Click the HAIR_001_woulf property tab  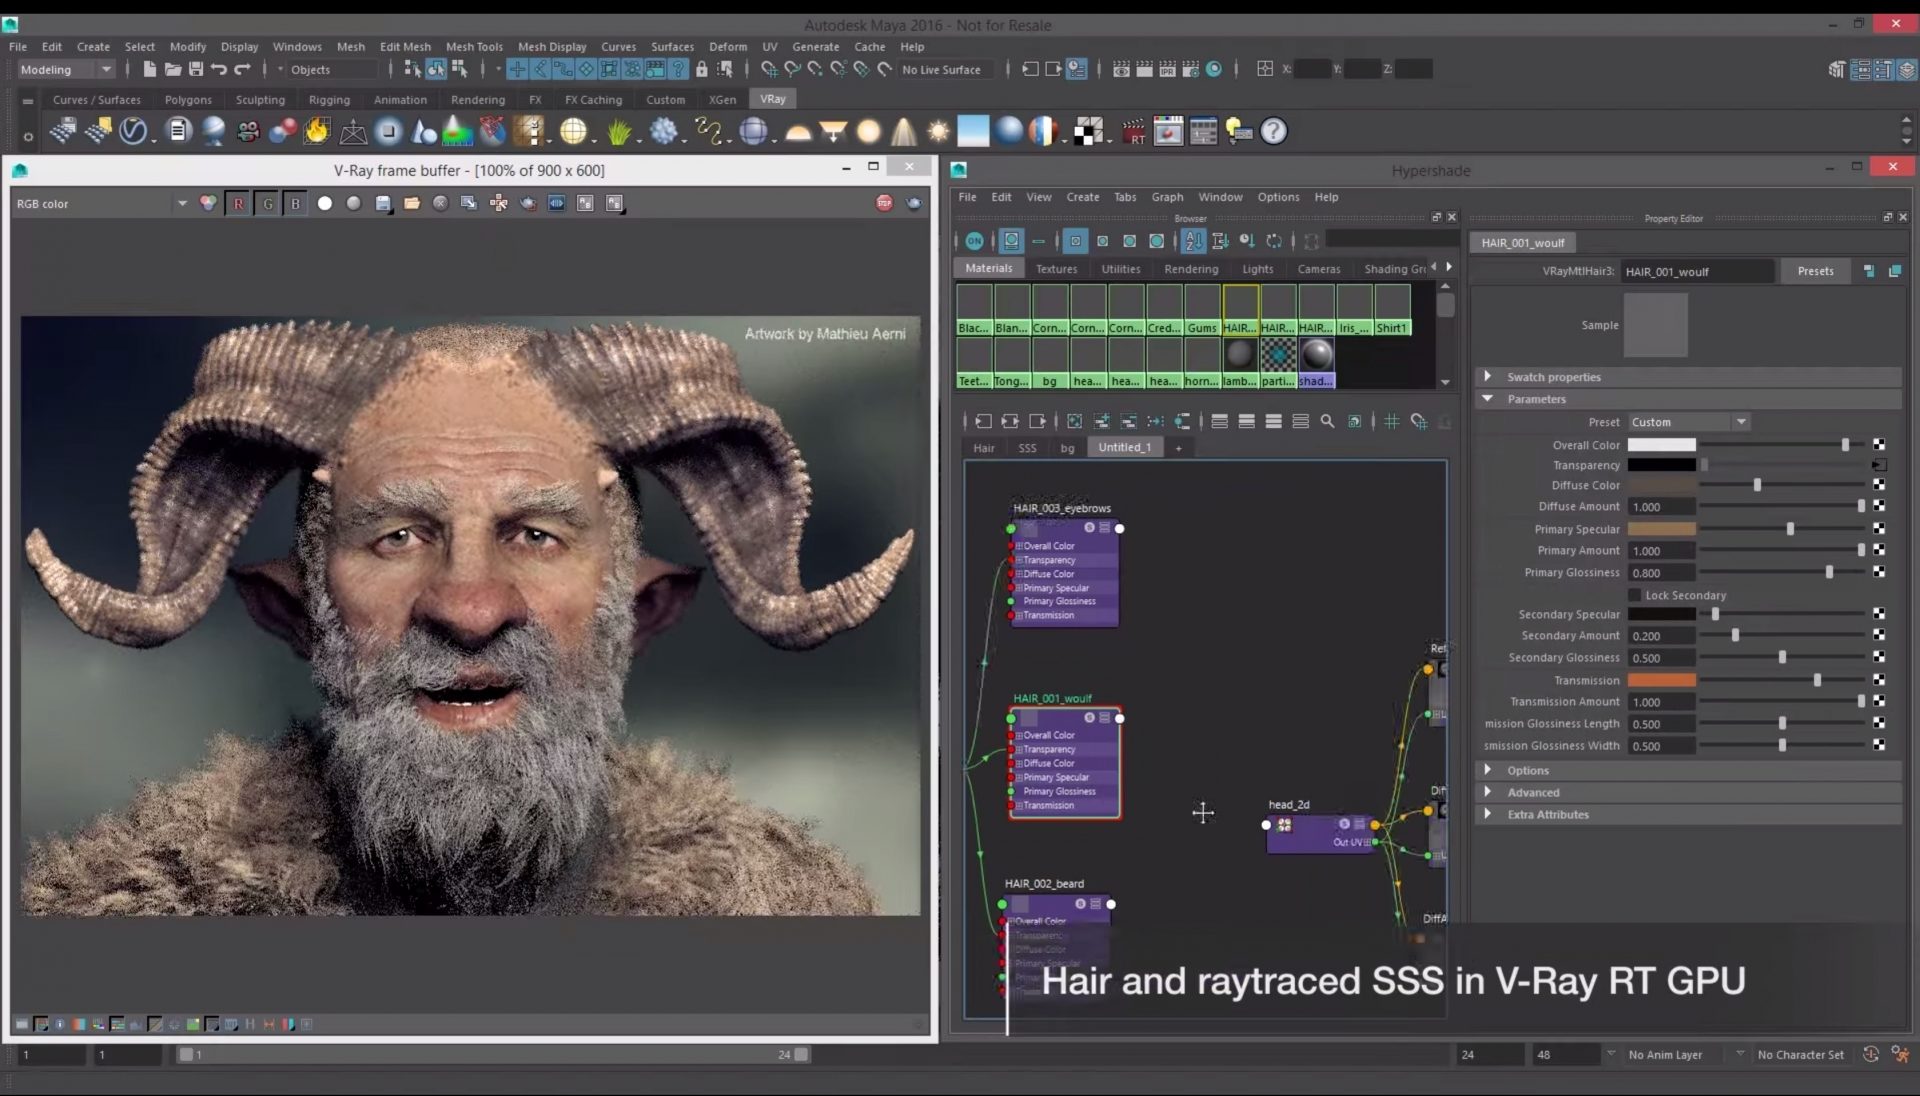[1523, 243]
